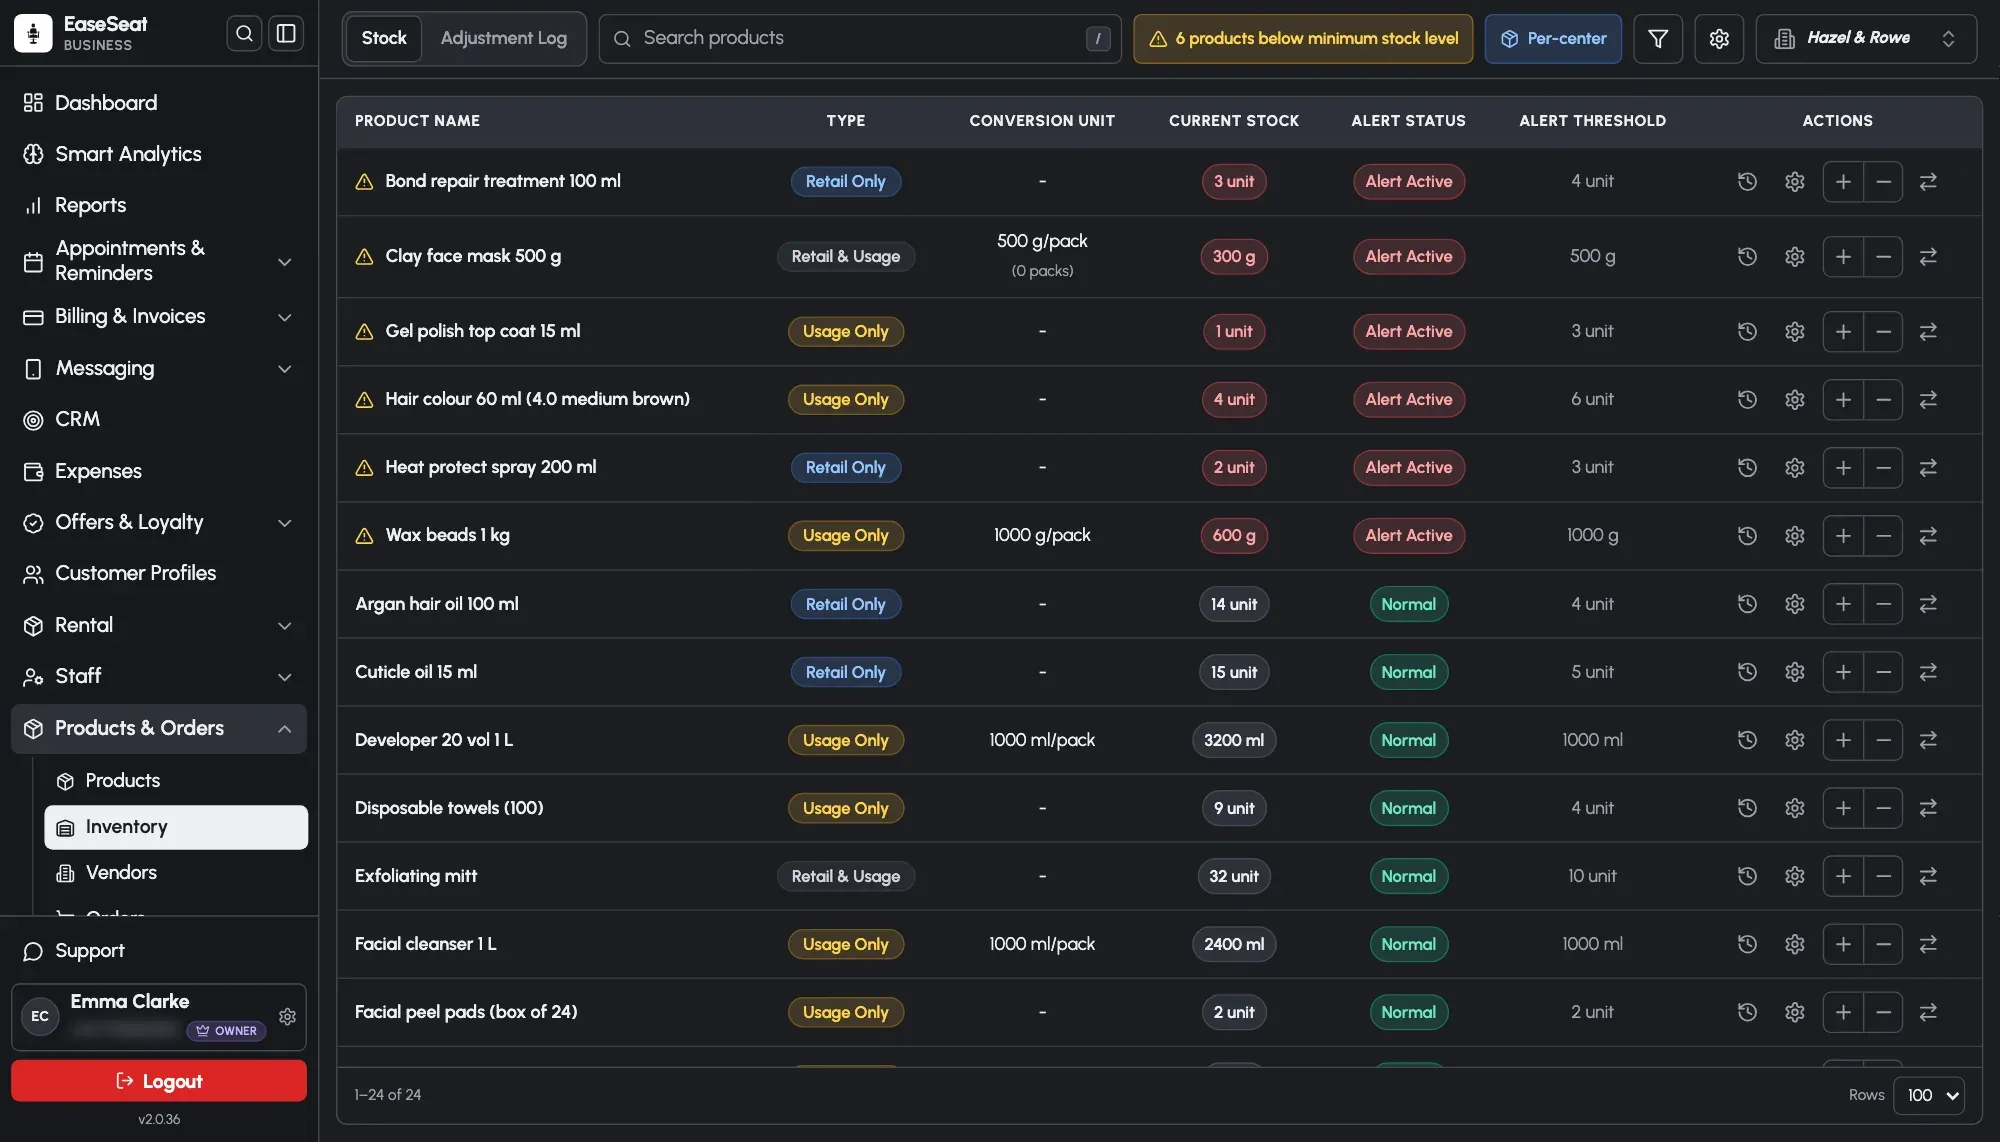Toggle the Per-center view button
Screen dimensions: 2000x1142
click(1553, 38)
